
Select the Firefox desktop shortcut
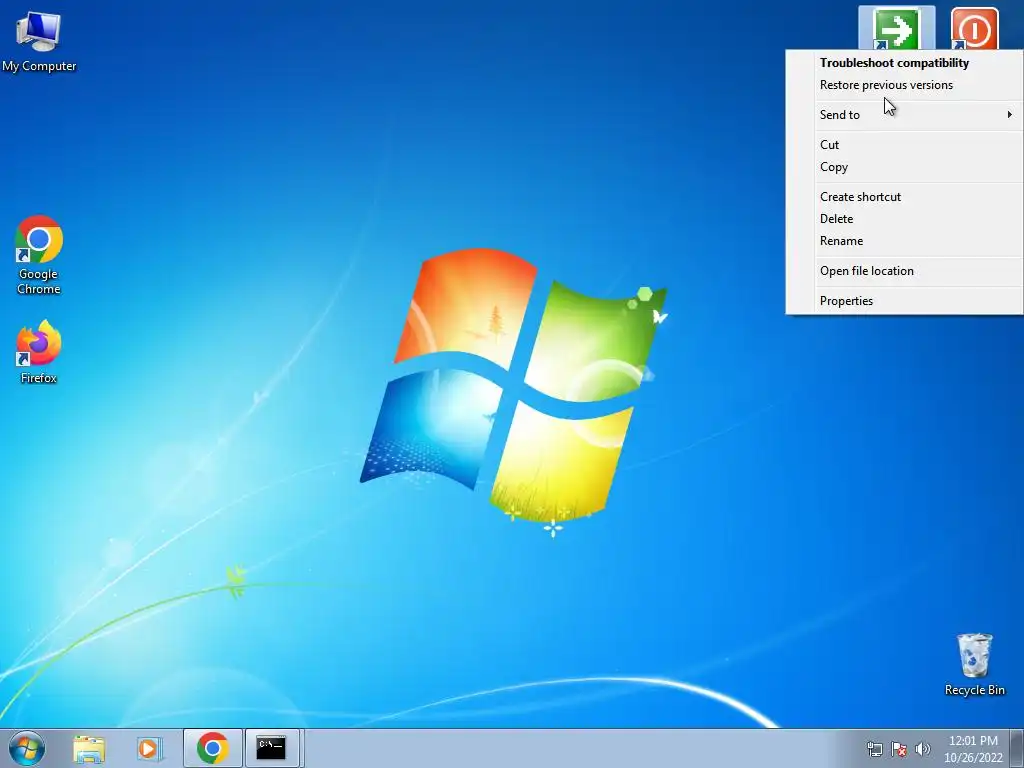(39, 351)
